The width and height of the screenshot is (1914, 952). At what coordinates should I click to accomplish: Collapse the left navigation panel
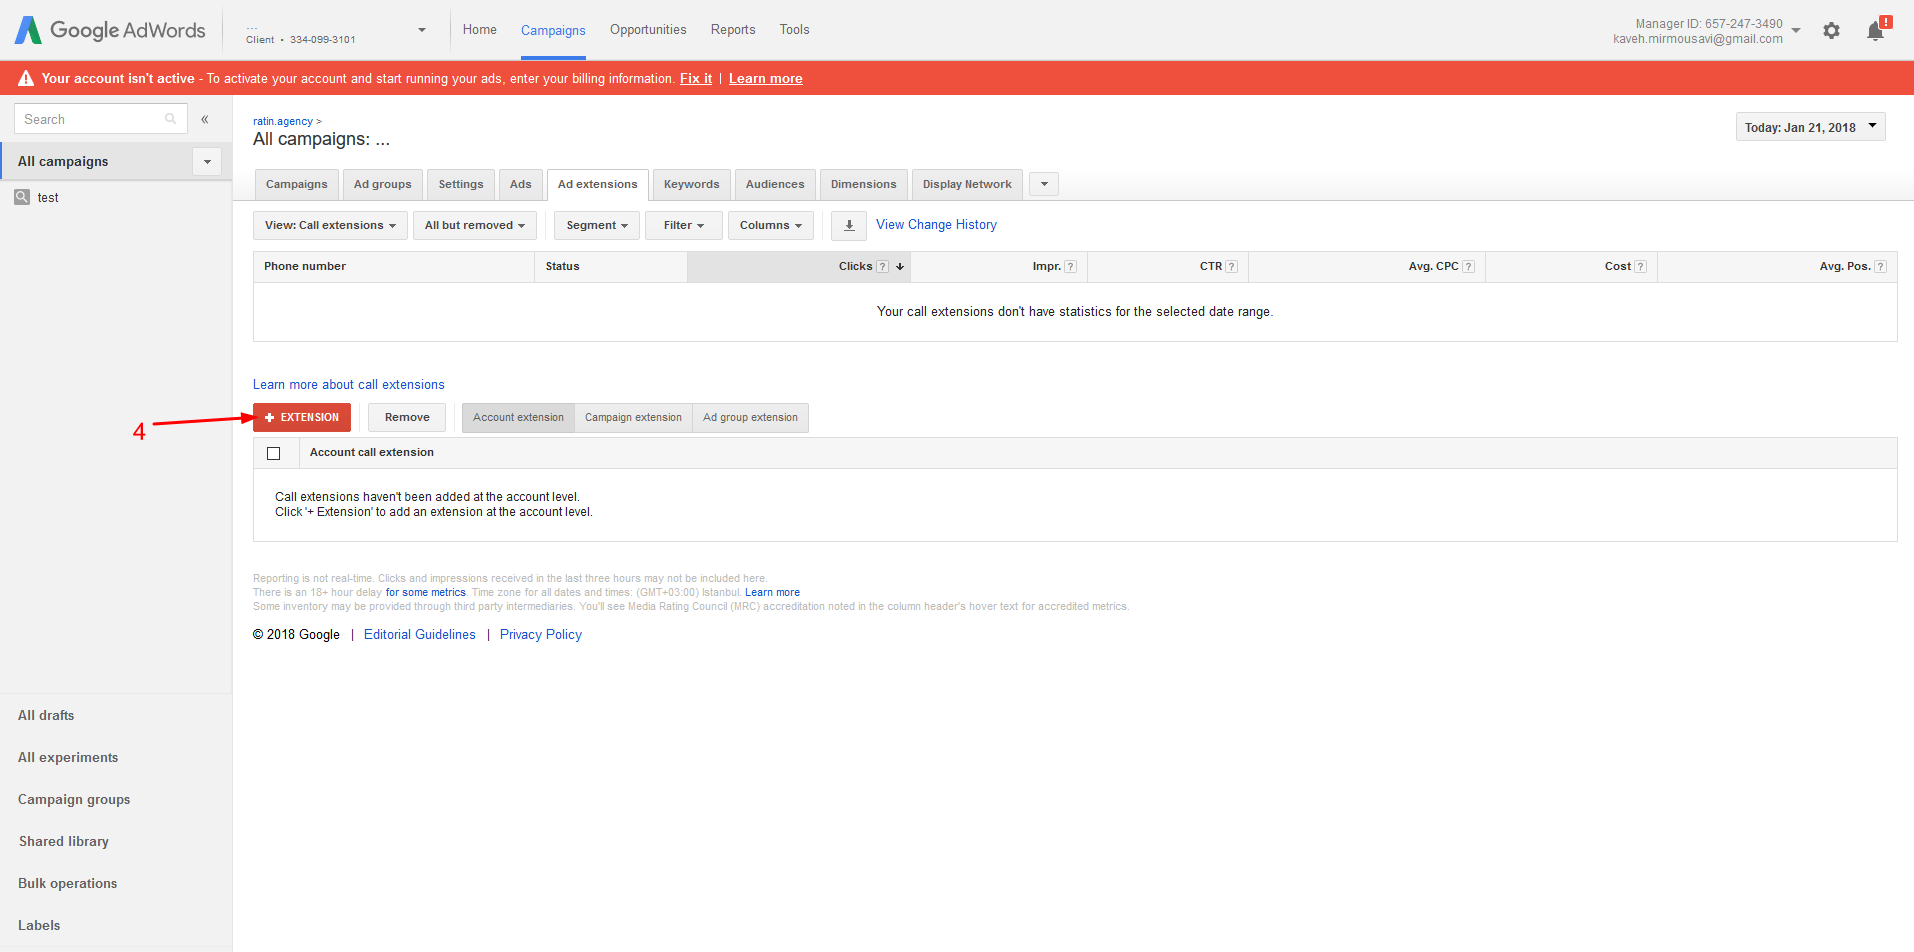(x=205, y=119)
